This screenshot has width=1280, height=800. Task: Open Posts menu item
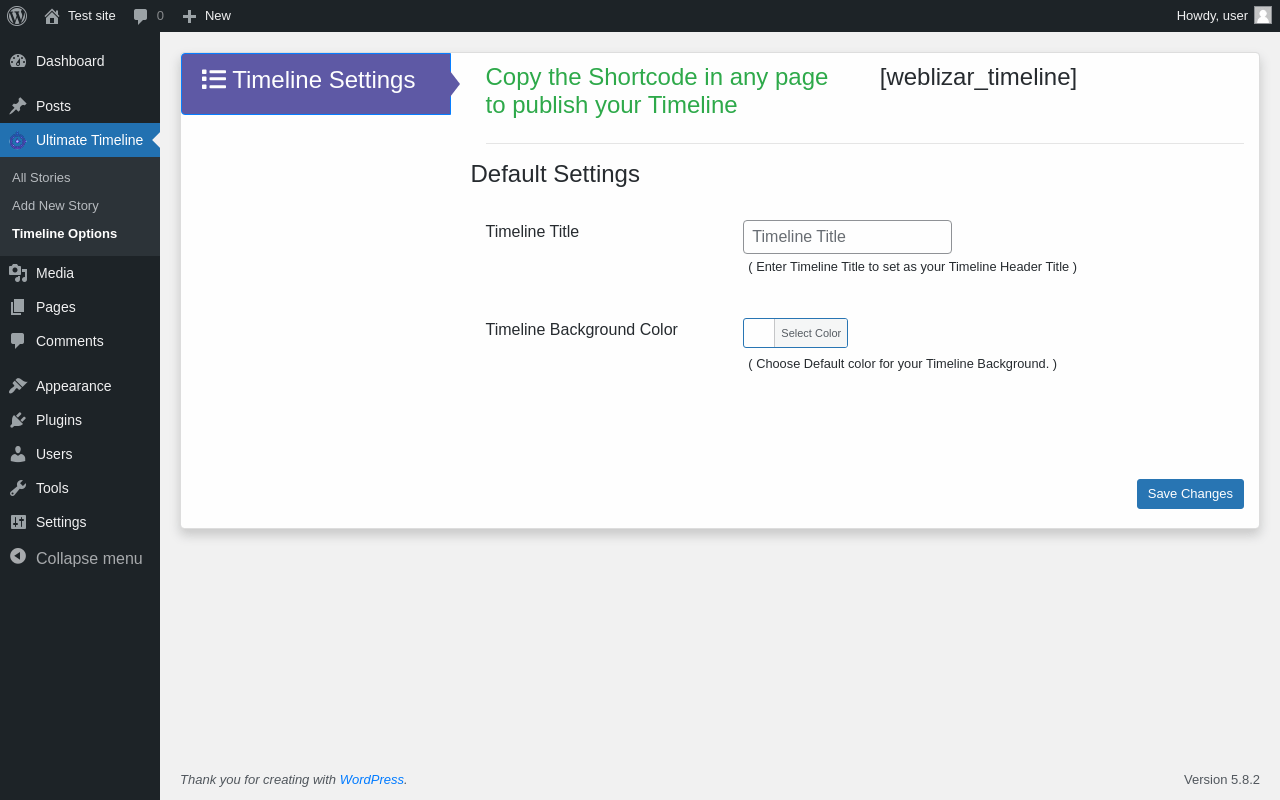tap(80, 106)
